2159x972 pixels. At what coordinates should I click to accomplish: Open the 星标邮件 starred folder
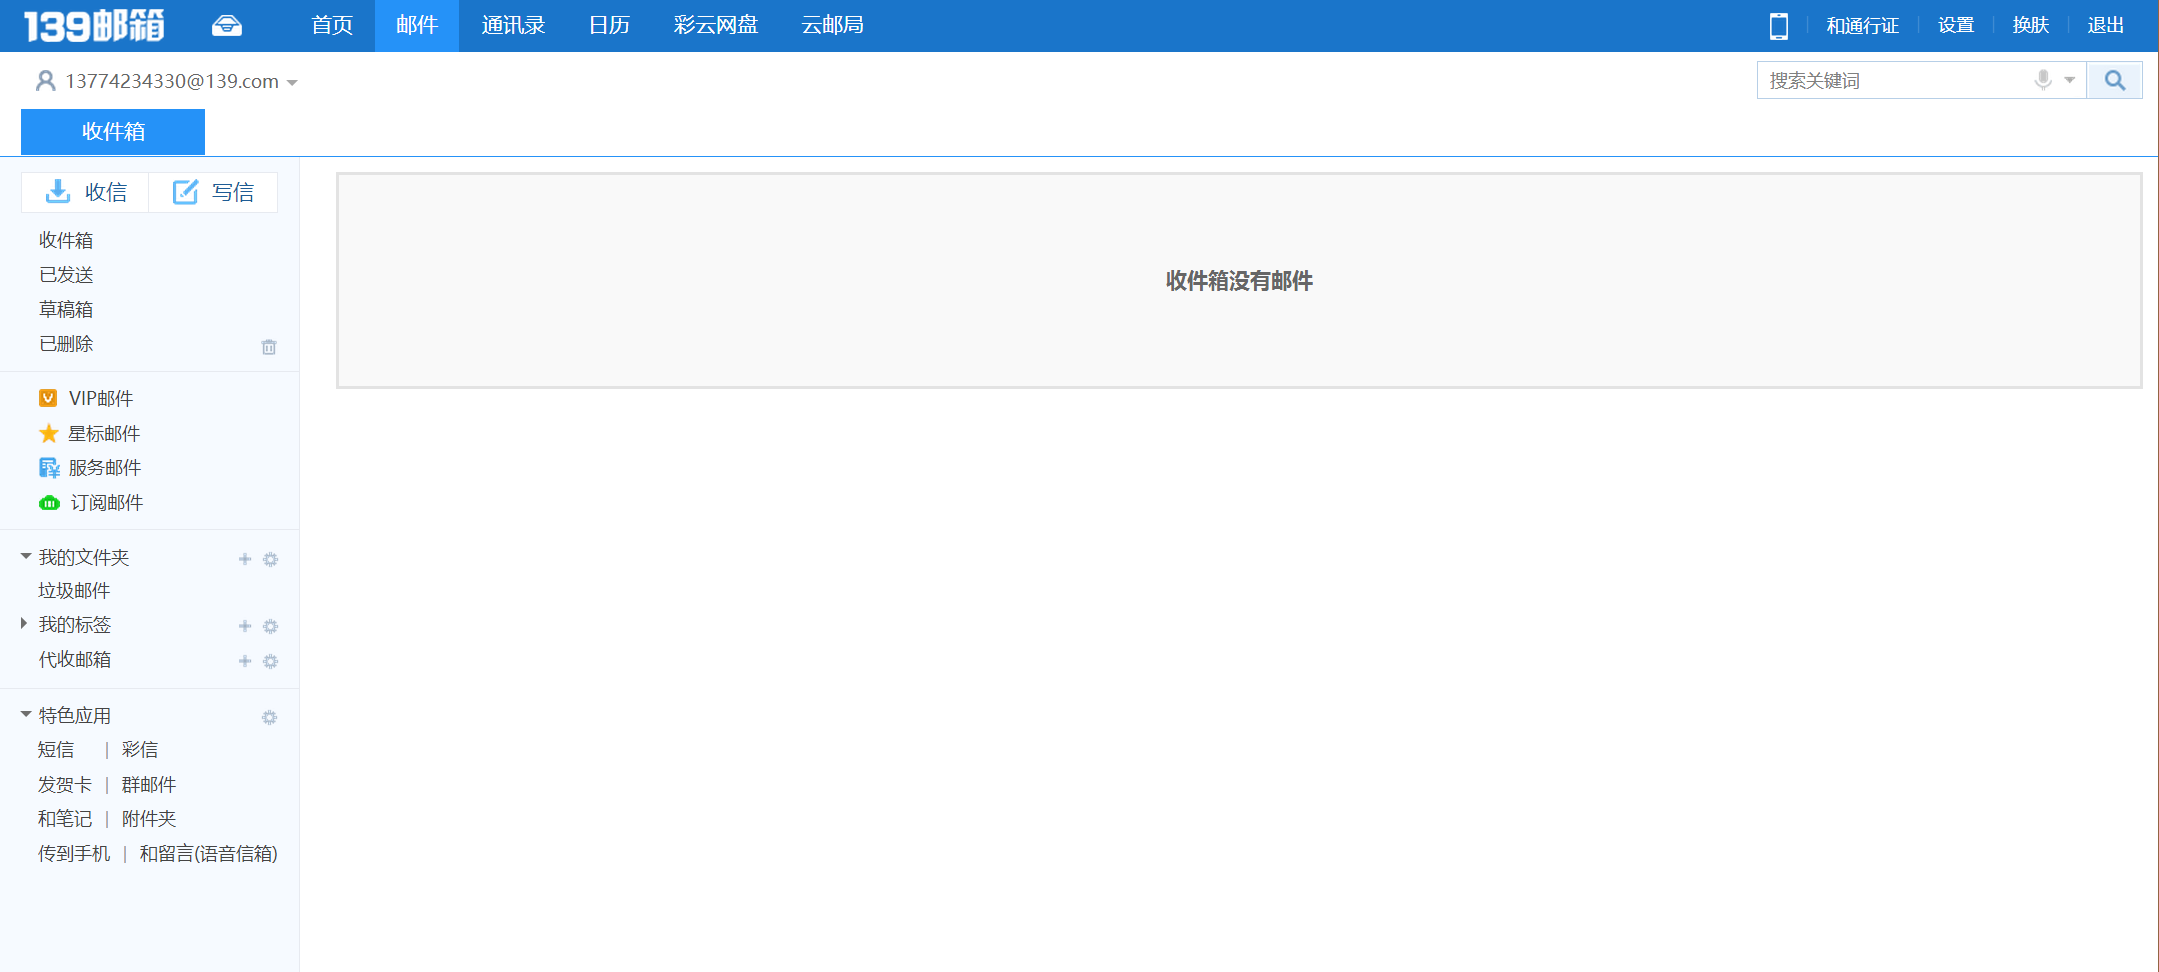[x=103, y=433]
